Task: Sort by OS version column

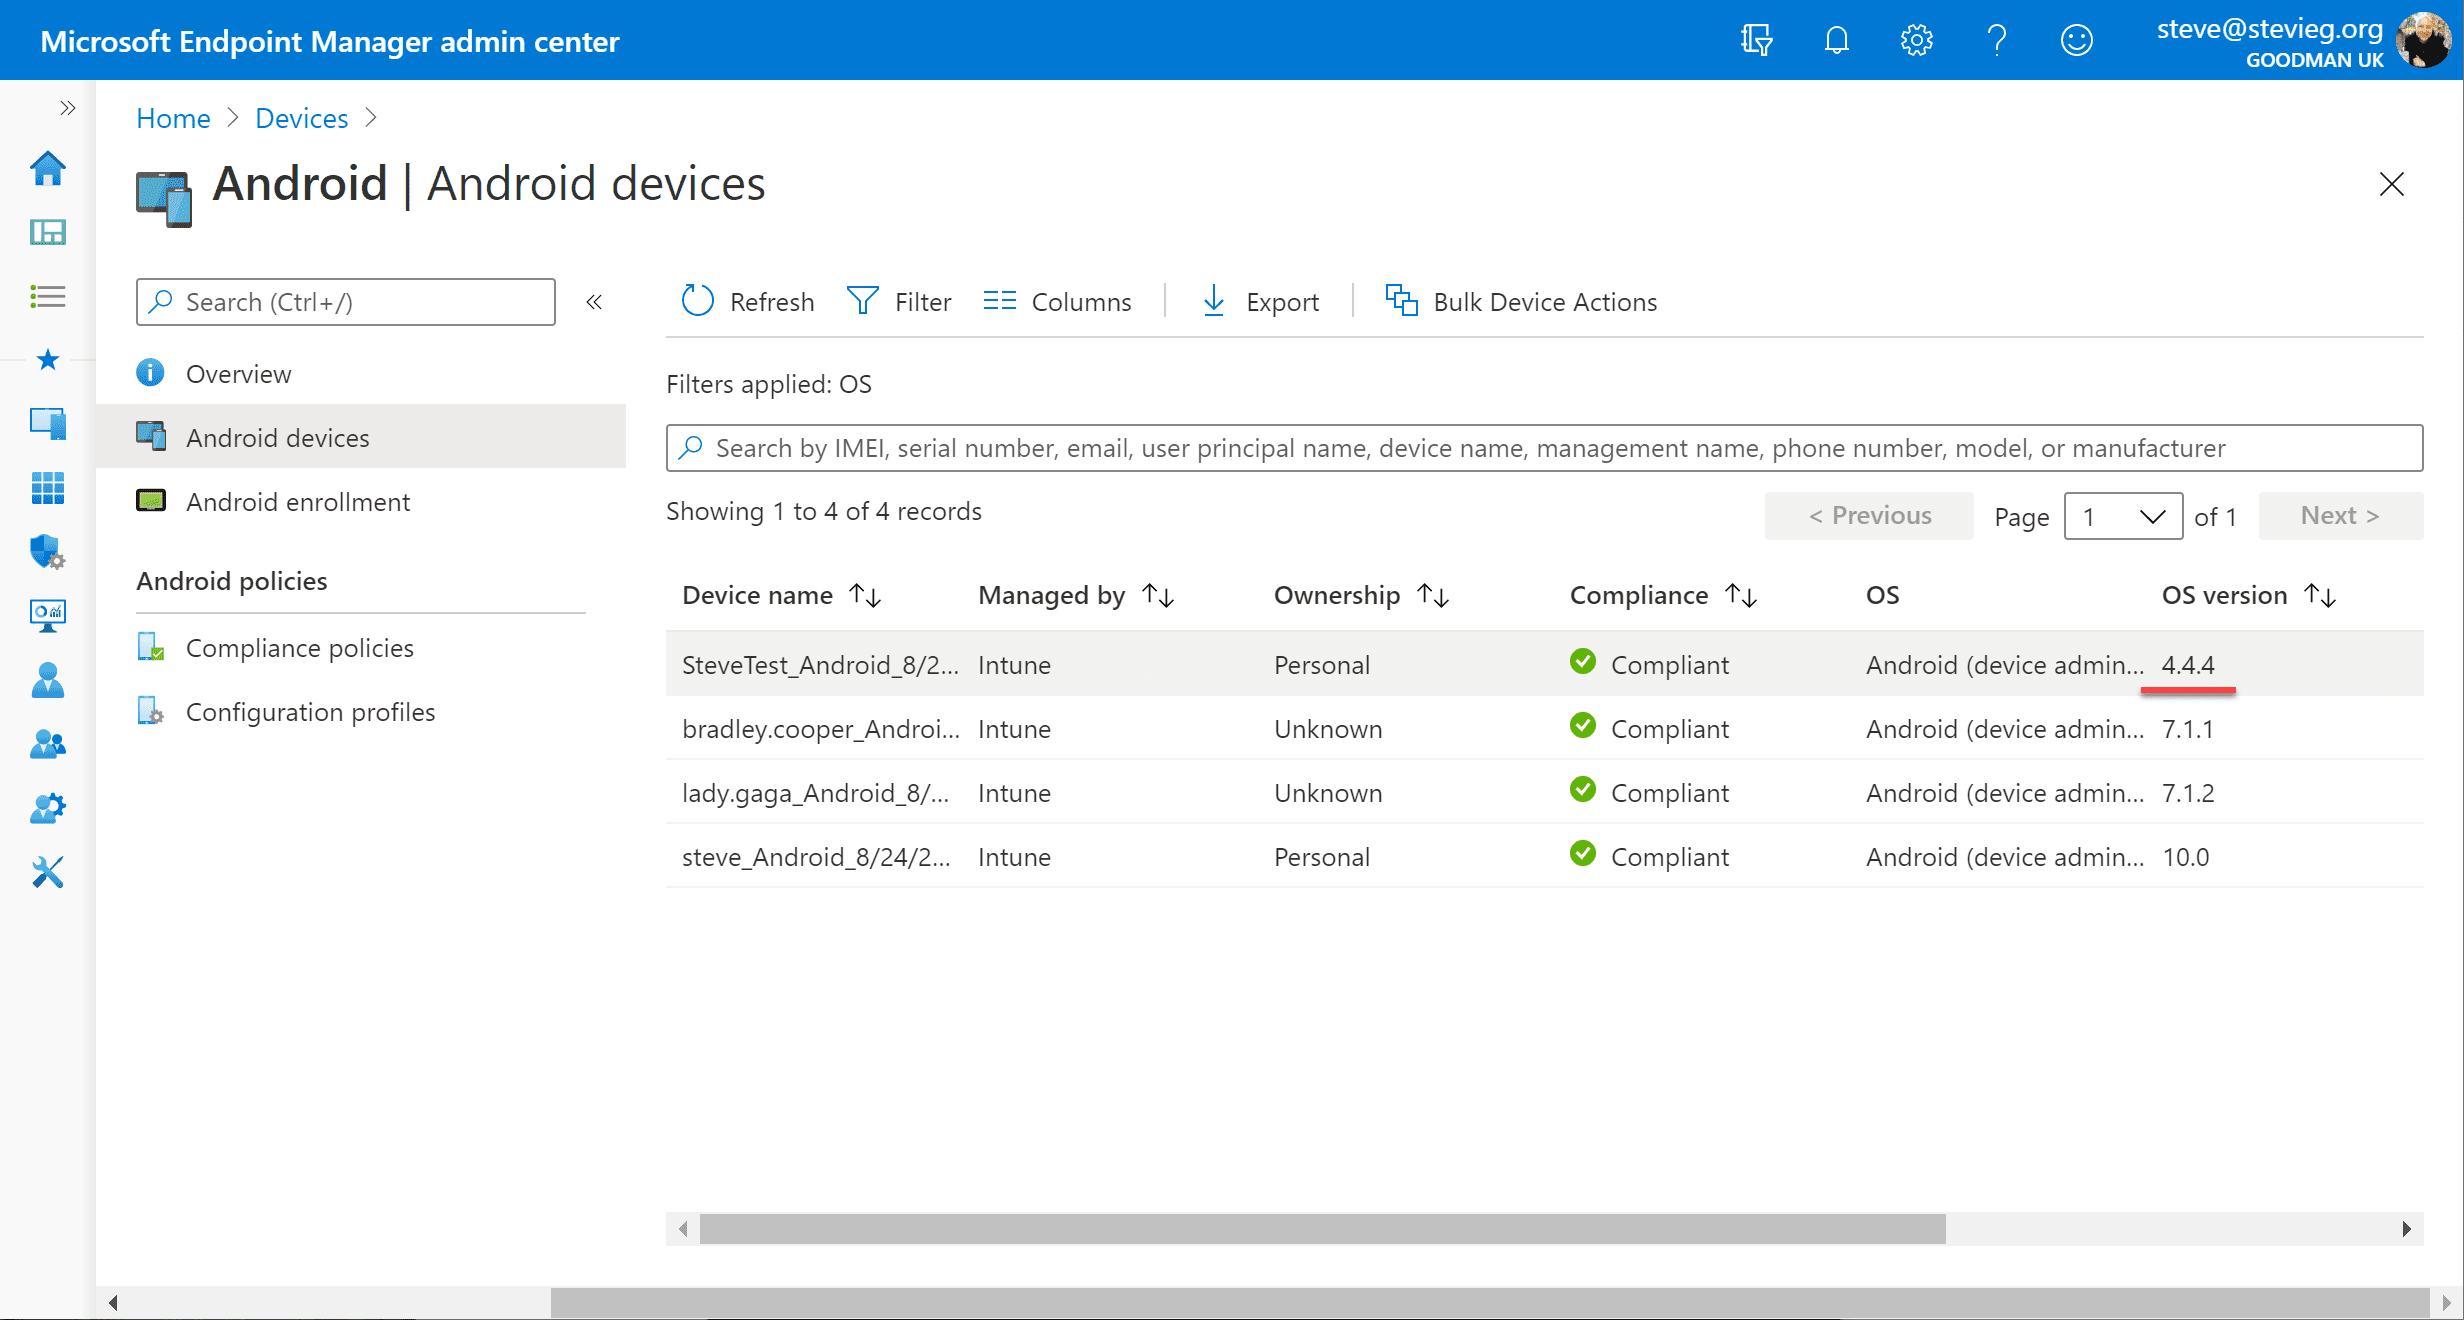Action: point(2250,596)
